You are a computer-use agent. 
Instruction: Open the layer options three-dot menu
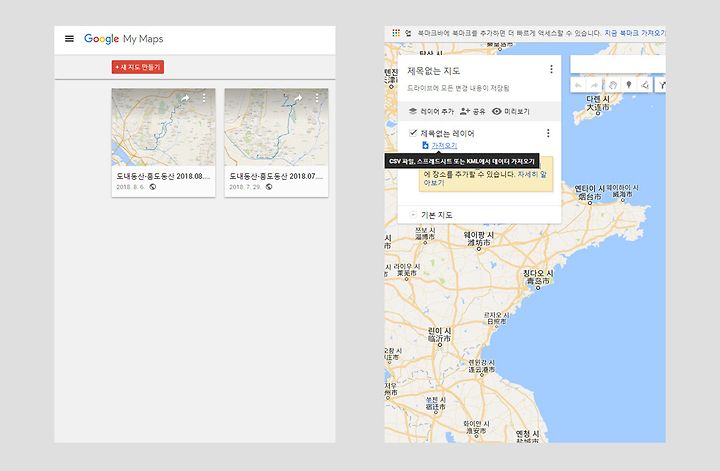548,133
